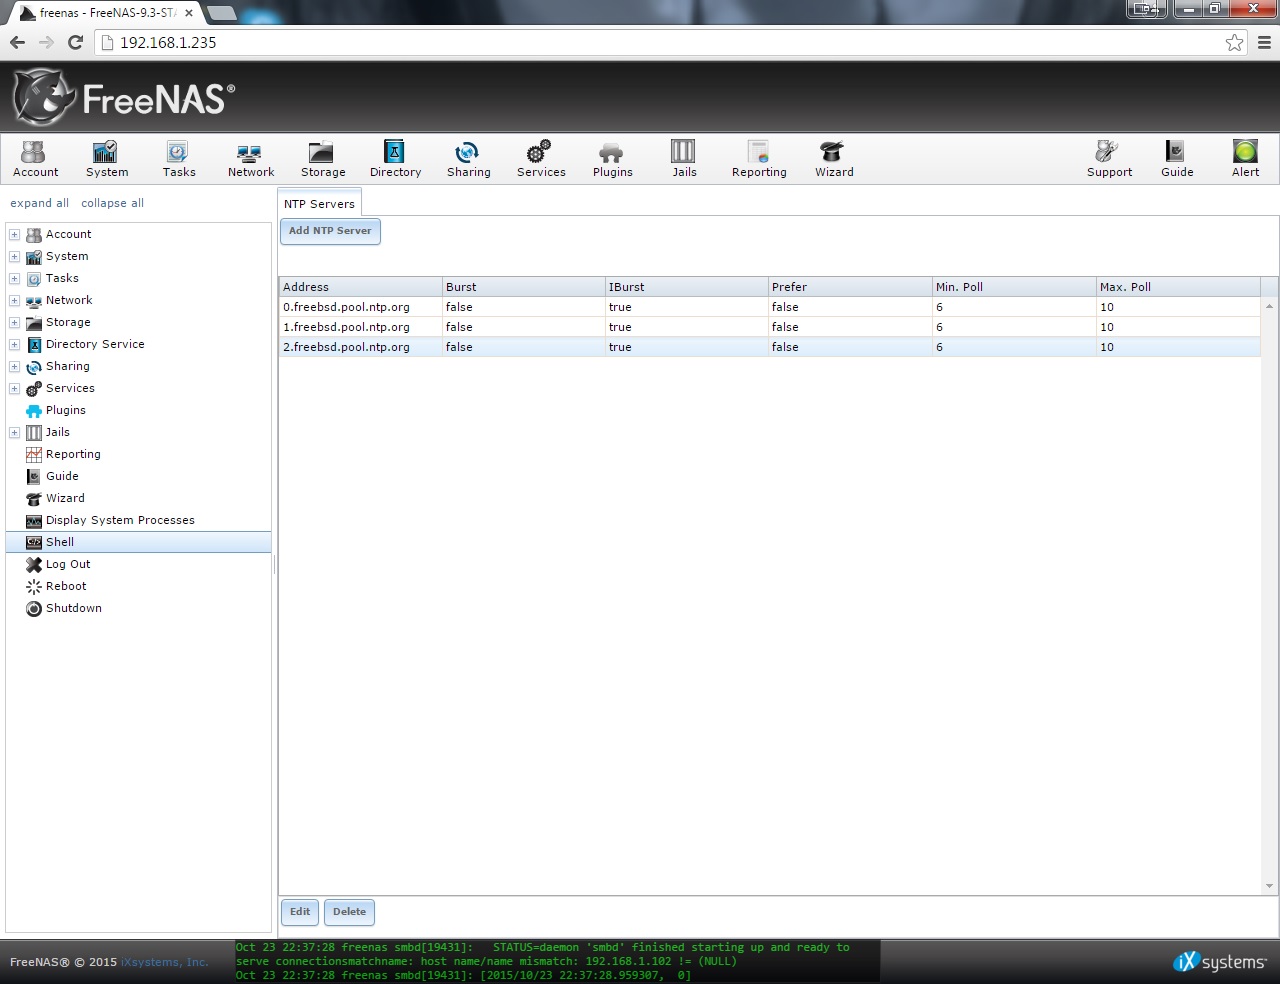
Task: Sort by IBurst column header
Action: [x=686, y=287]
